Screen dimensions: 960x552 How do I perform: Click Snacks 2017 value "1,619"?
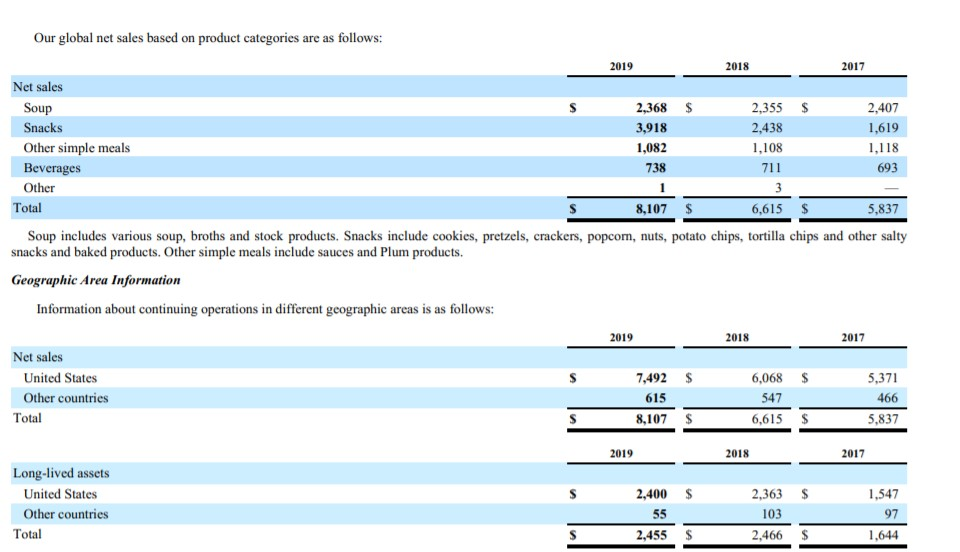click(883, 128)
